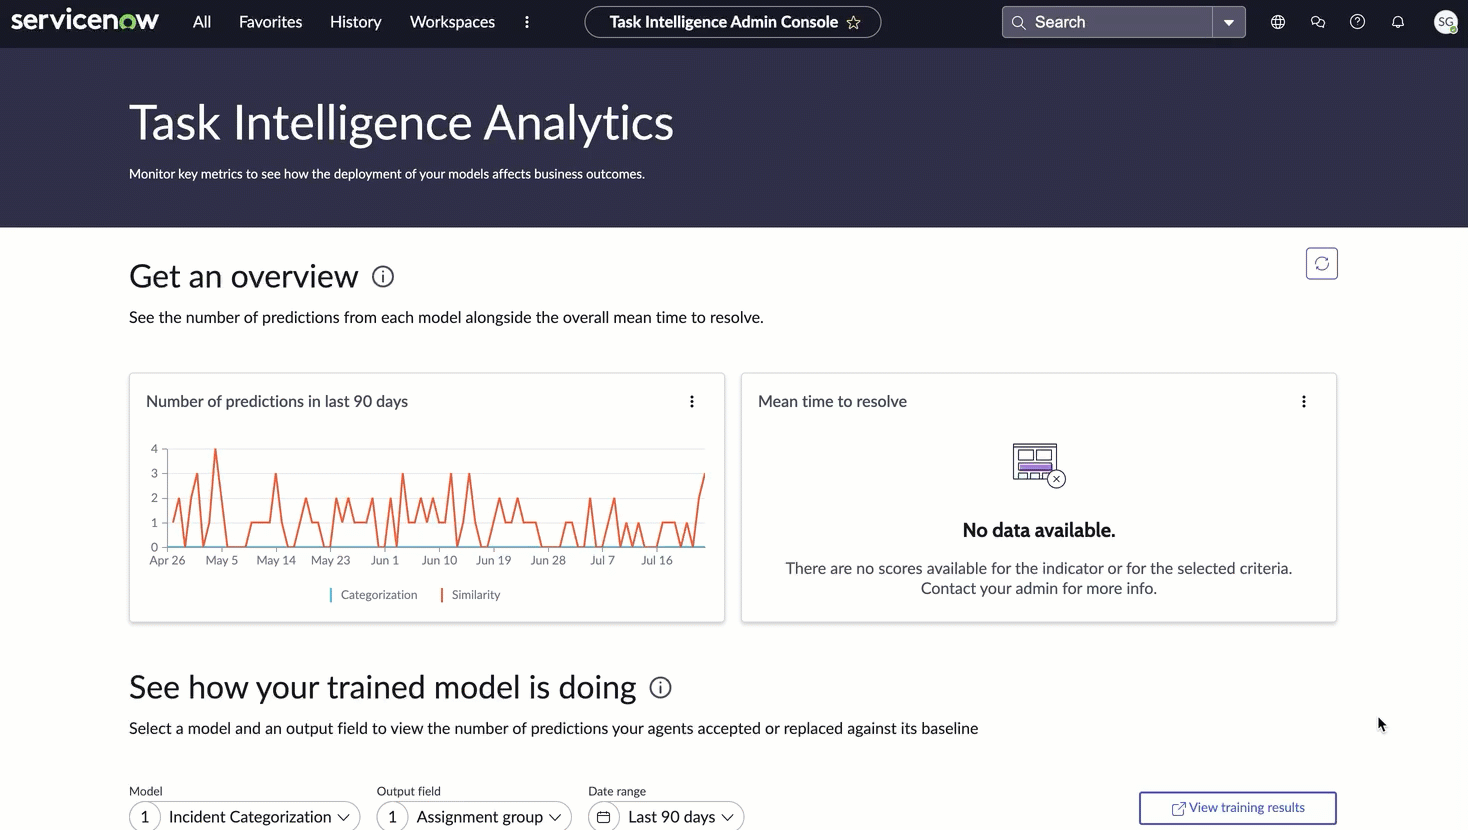Click the calendar icon in Date range
The height and width of the screenshot is (830, 1468).
pyautogui.click(x=603, y=817)
